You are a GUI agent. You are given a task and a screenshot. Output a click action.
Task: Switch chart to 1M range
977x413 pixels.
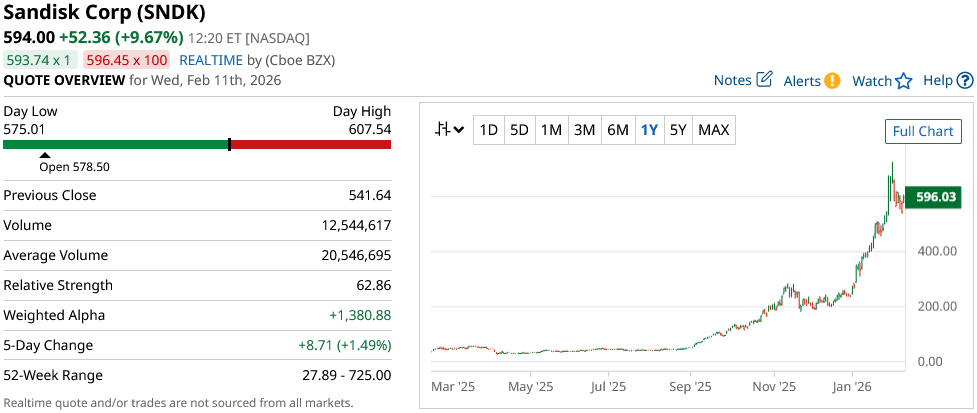[551, 129]
